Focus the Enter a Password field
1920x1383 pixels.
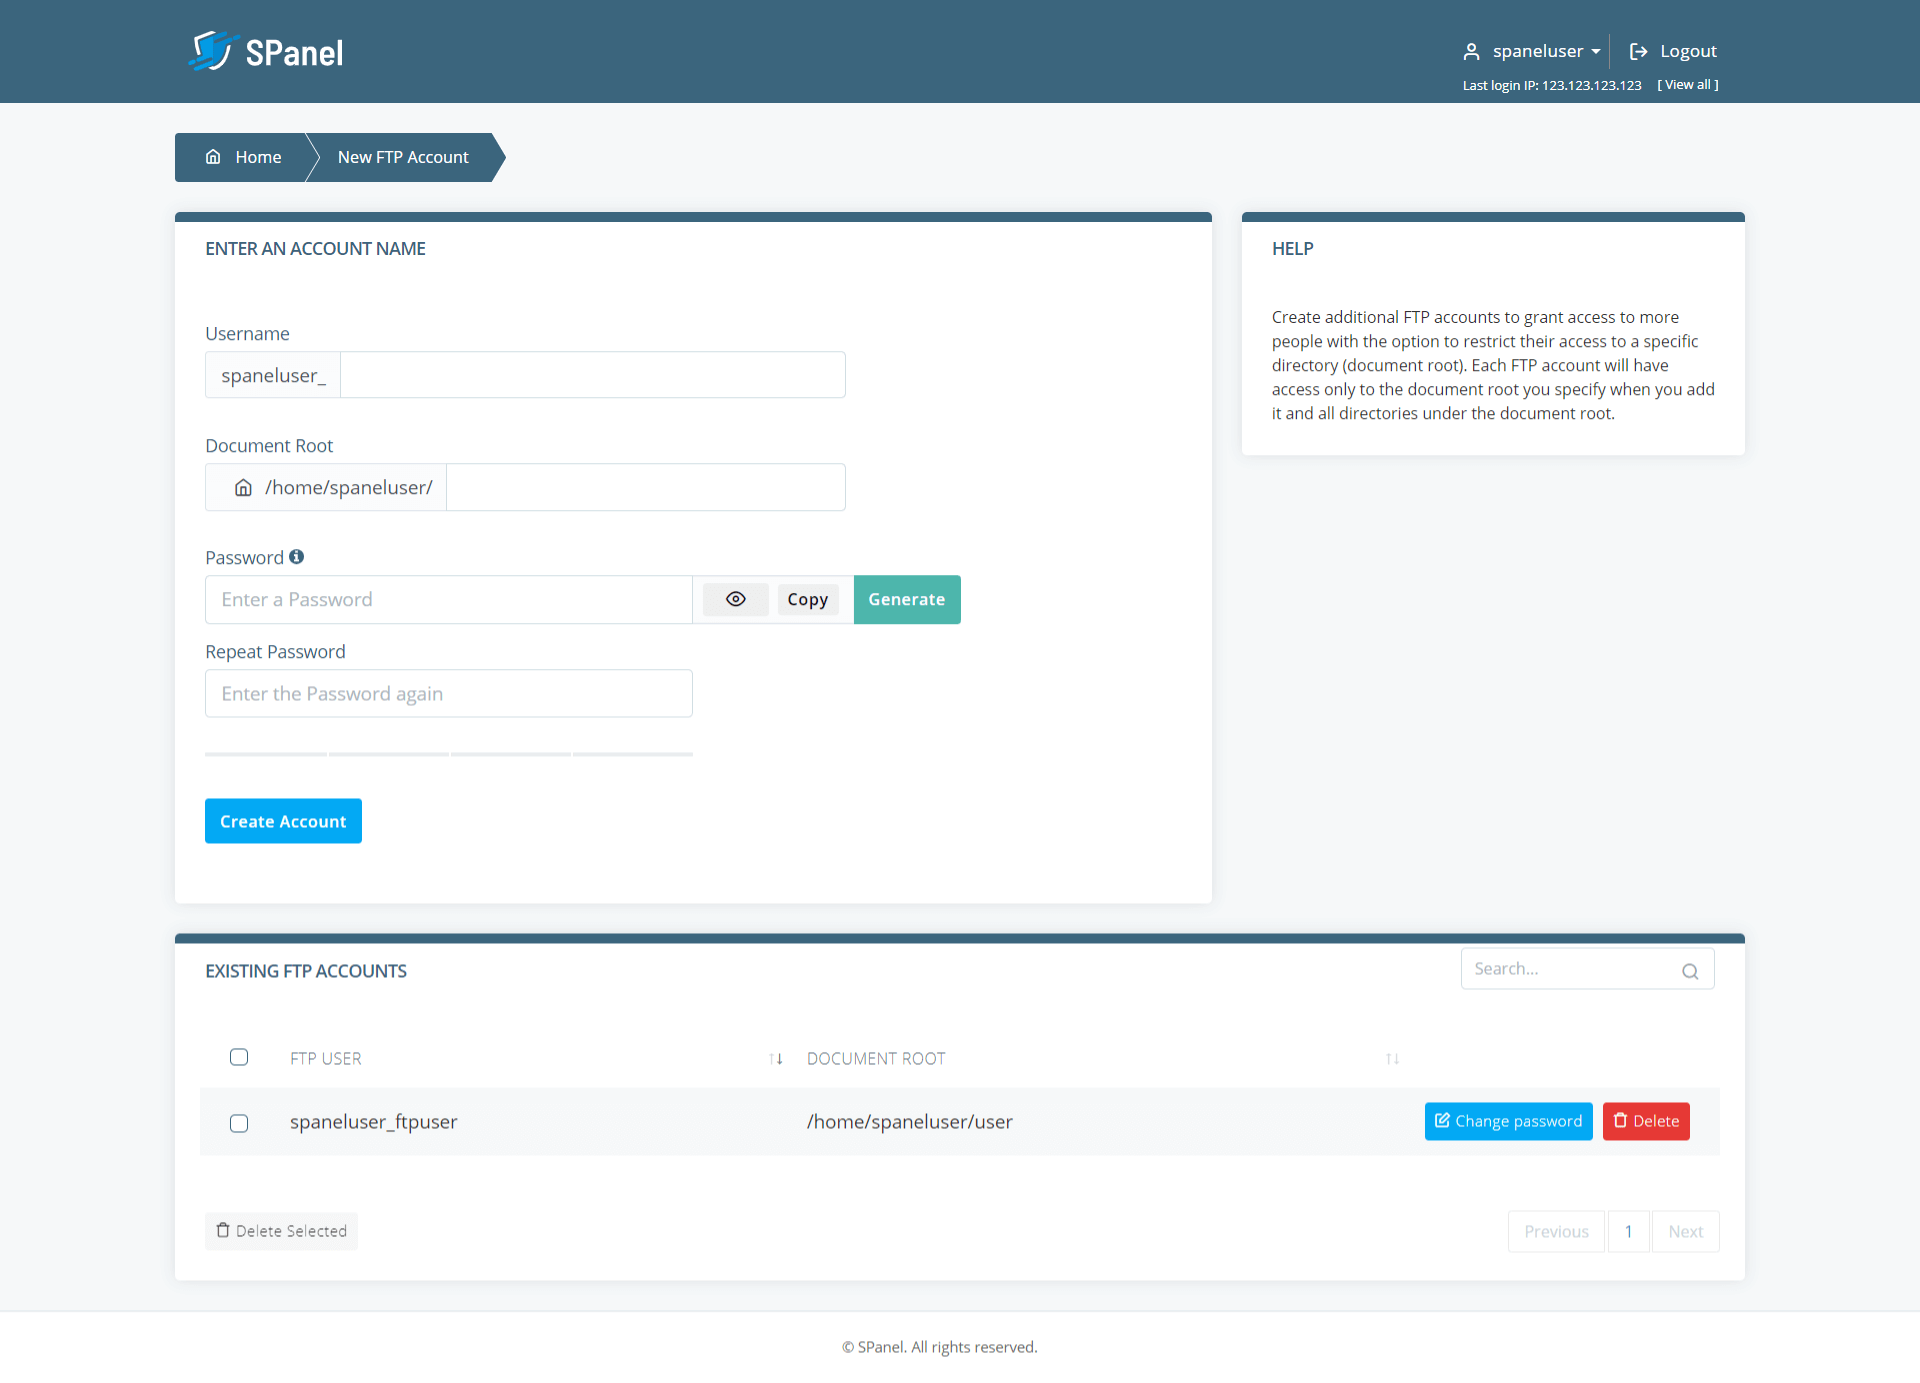pos(448,600)
